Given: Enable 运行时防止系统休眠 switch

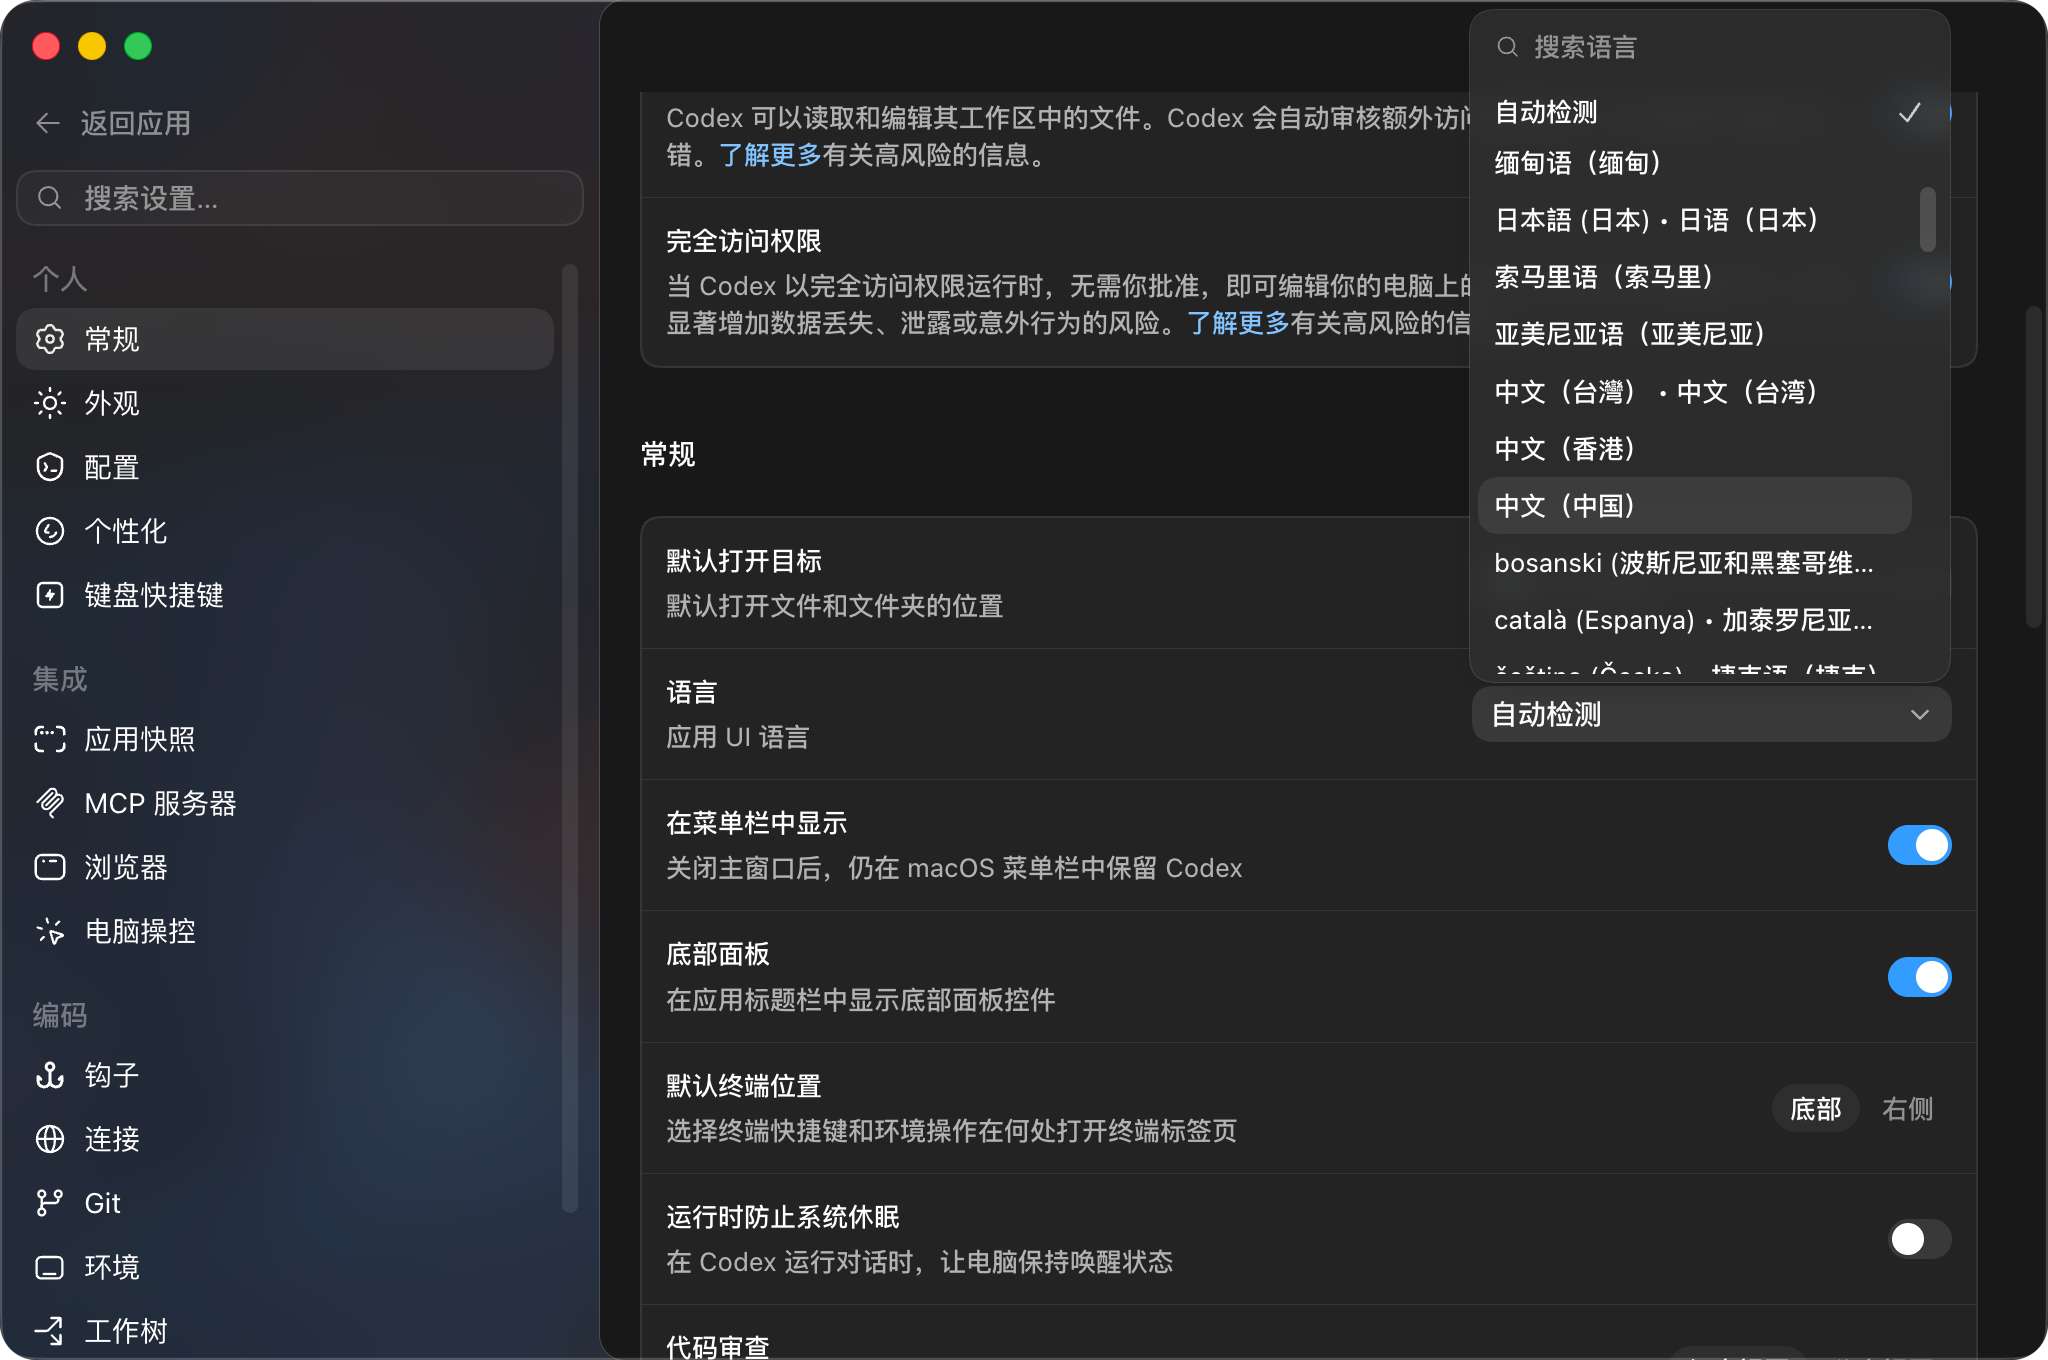Looking at the screenshot, I should [1919, 1239].
